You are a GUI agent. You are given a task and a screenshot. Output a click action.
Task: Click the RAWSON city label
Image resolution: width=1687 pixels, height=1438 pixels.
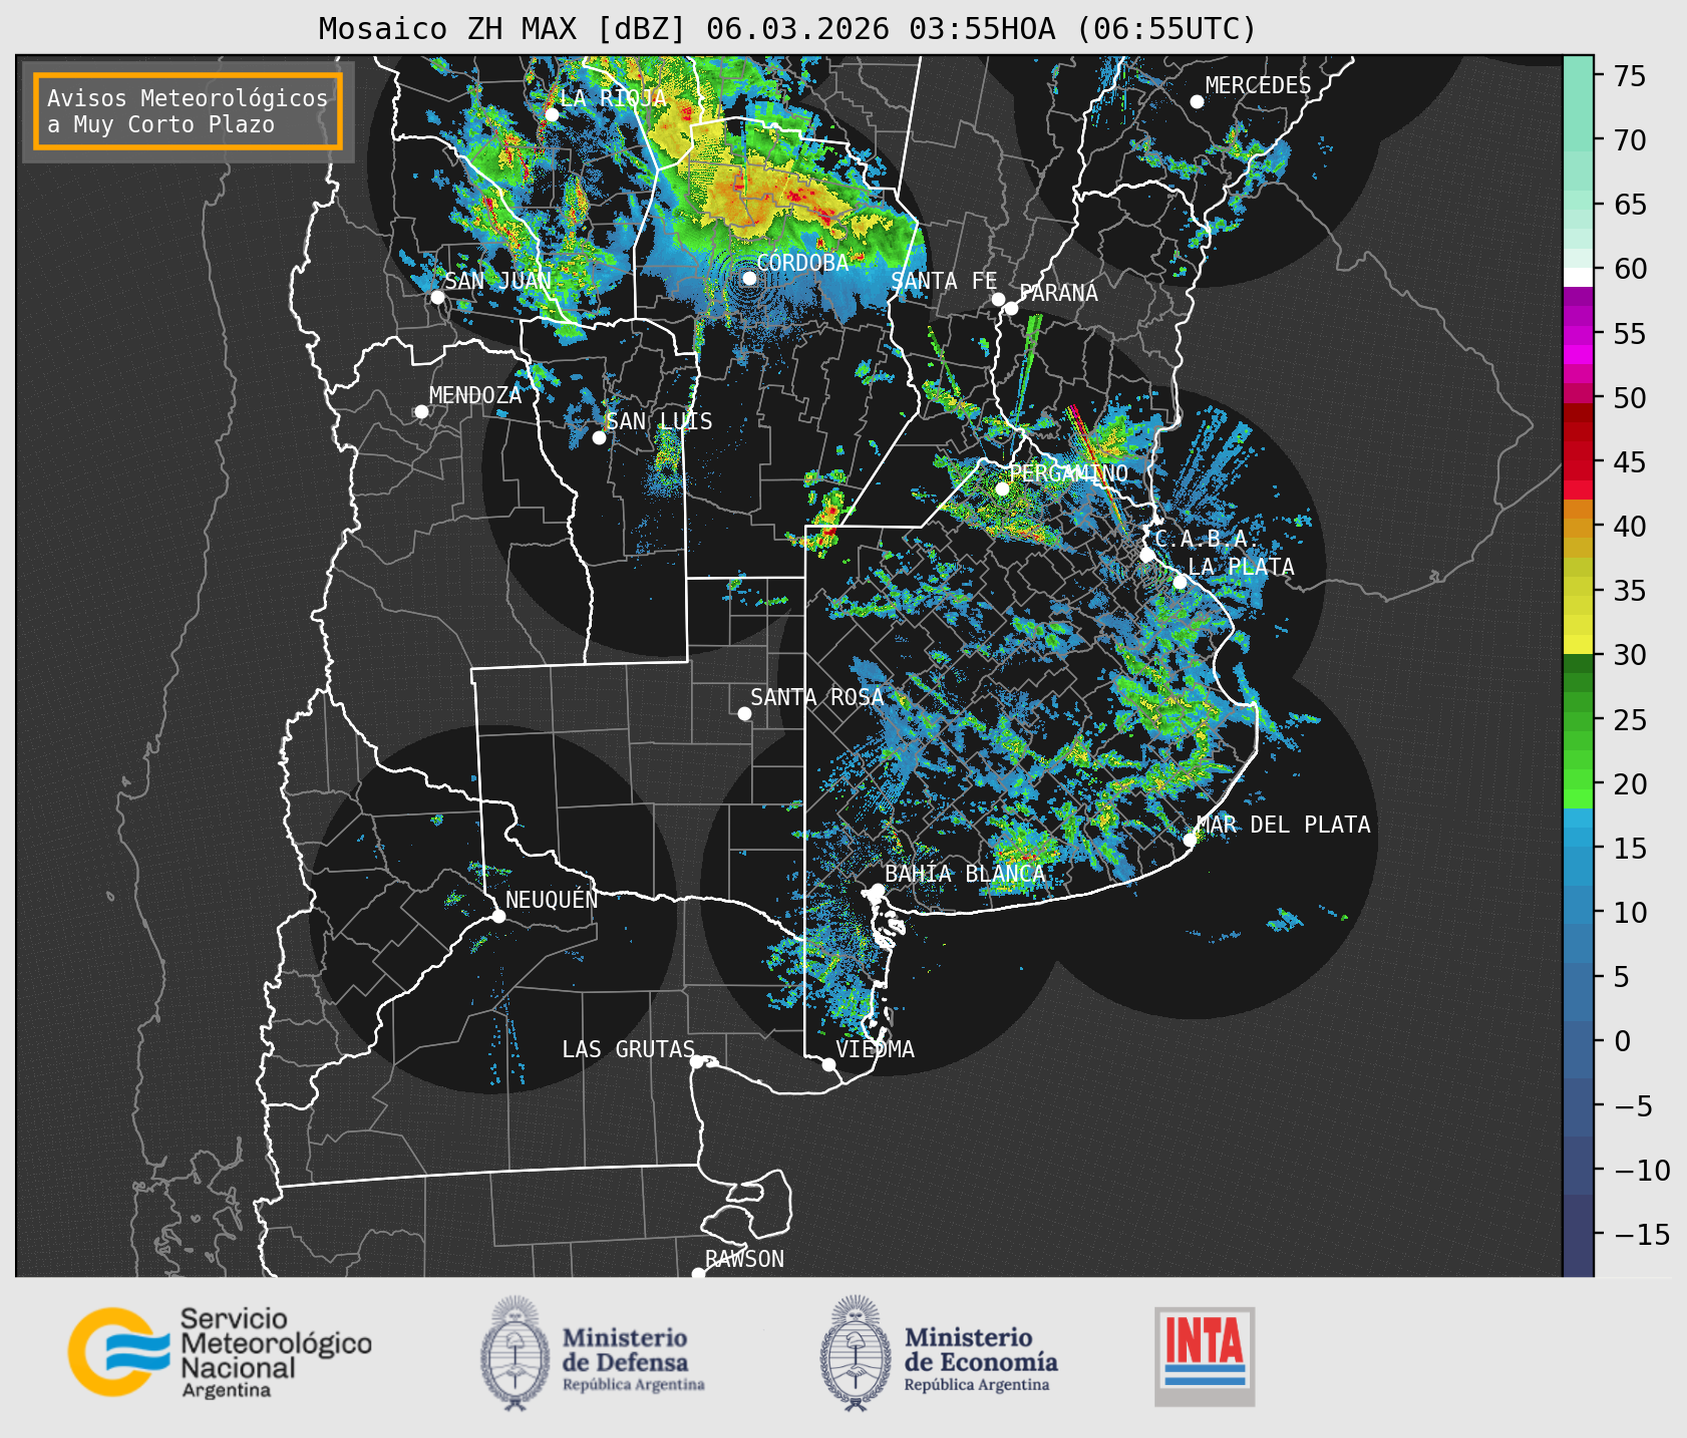[745, 1259]
